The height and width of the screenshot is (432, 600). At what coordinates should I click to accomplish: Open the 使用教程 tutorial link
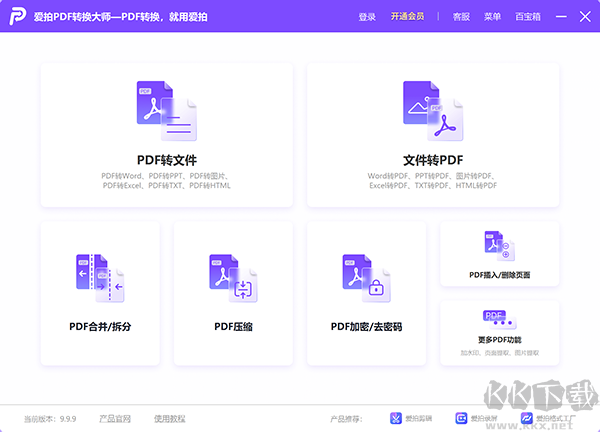[x=170, y=419]
